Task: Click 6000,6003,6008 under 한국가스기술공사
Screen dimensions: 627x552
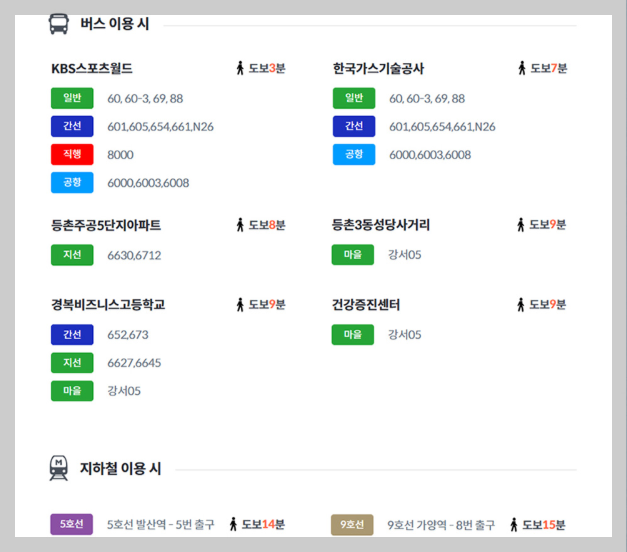Action: click(430, 155)
